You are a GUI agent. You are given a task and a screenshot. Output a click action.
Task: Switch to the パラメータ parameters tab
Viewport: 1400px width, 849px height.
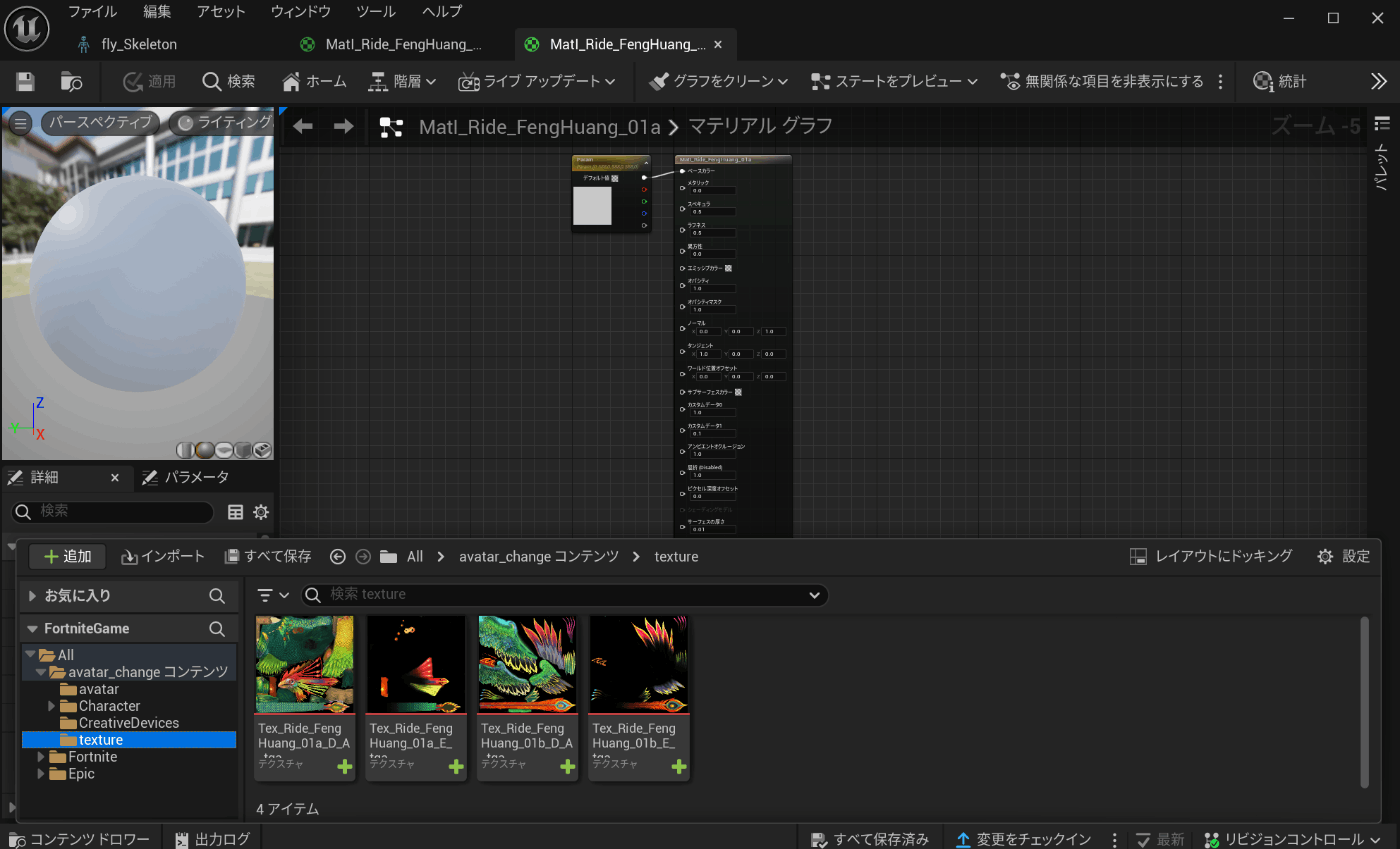(186, 478)
